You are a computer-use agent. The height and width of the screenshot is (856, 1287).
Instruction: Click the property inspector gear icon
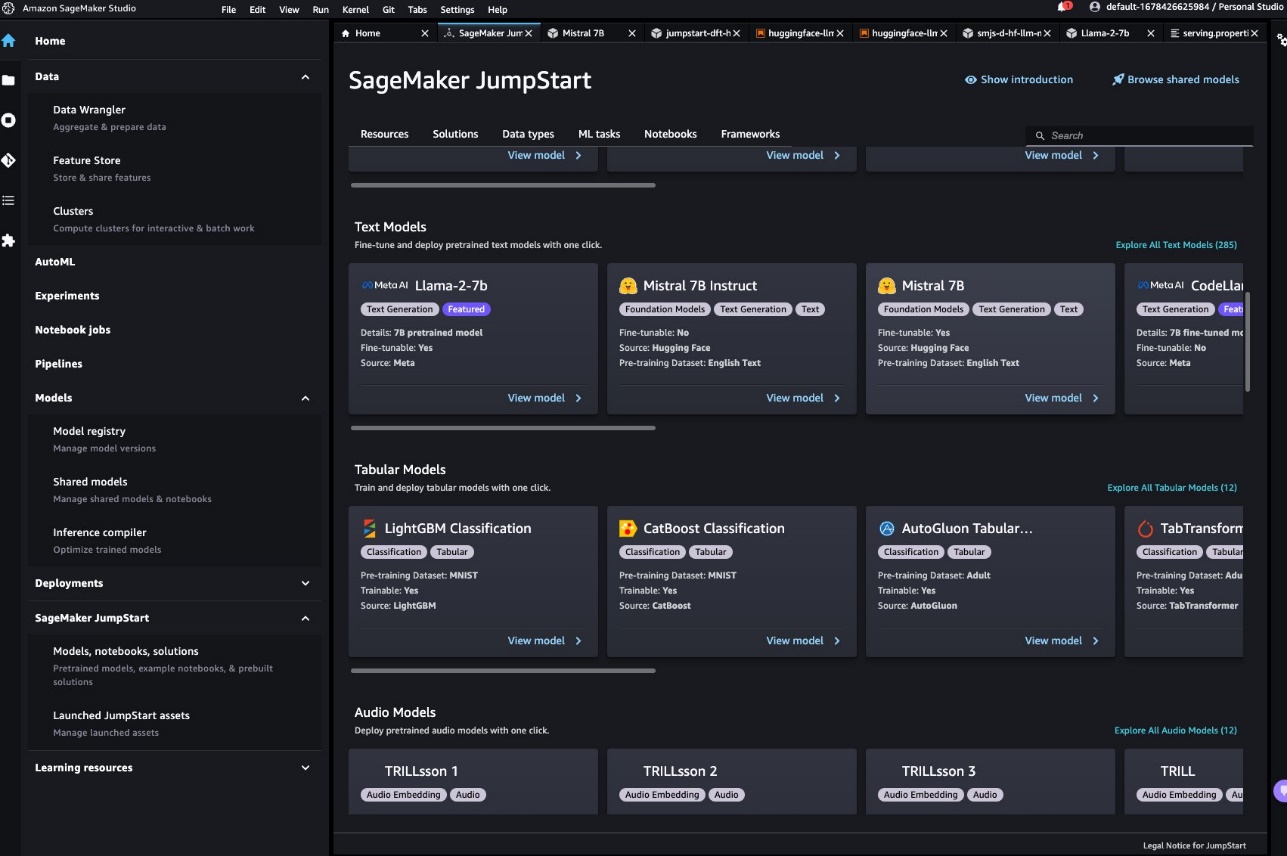click(1281, 40)
